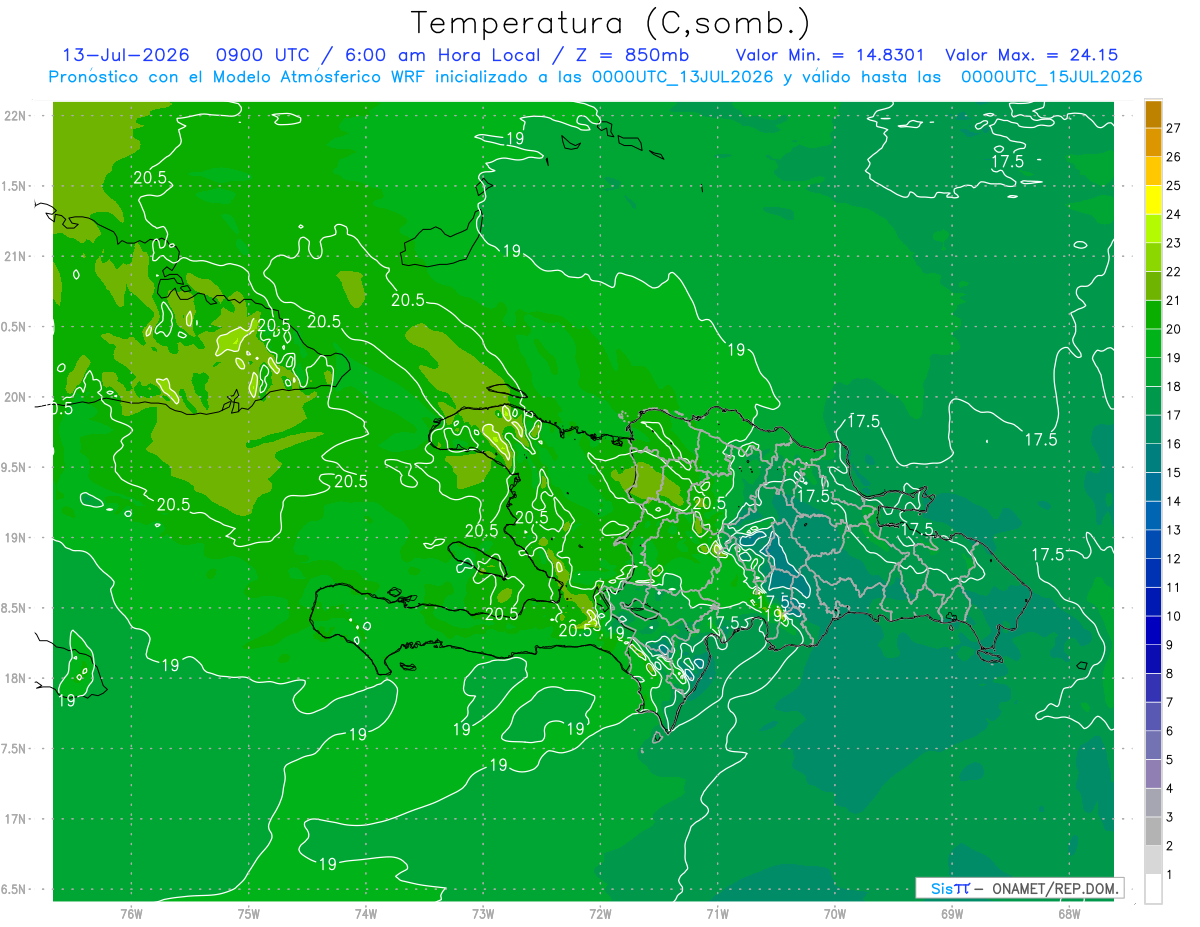Select the '0000UTC_15JUL2026' valid-until time

point(1052,77)
